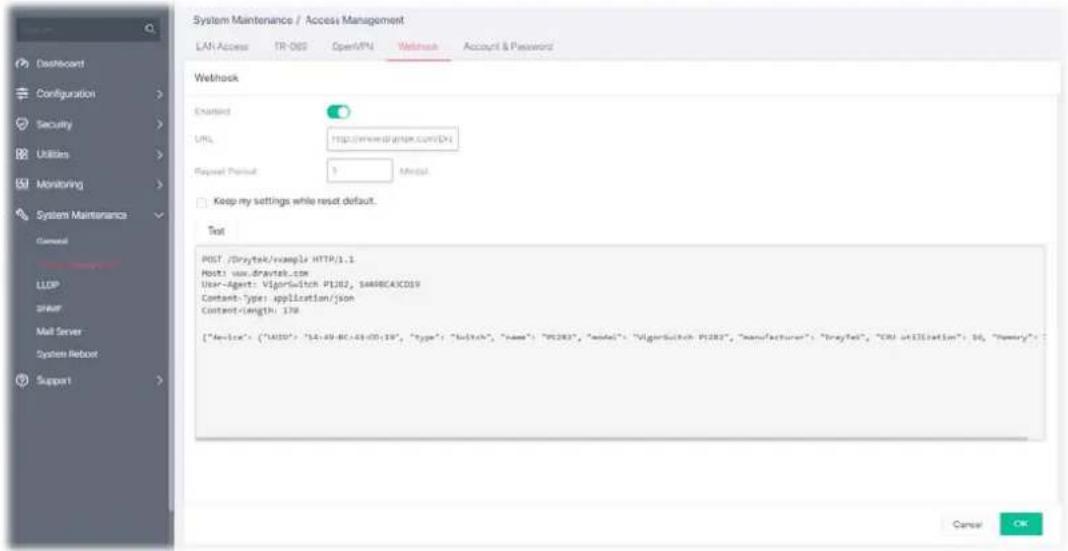Open LLDP in the sidebar
The image size is (1068, 551).
coord(46,286)
